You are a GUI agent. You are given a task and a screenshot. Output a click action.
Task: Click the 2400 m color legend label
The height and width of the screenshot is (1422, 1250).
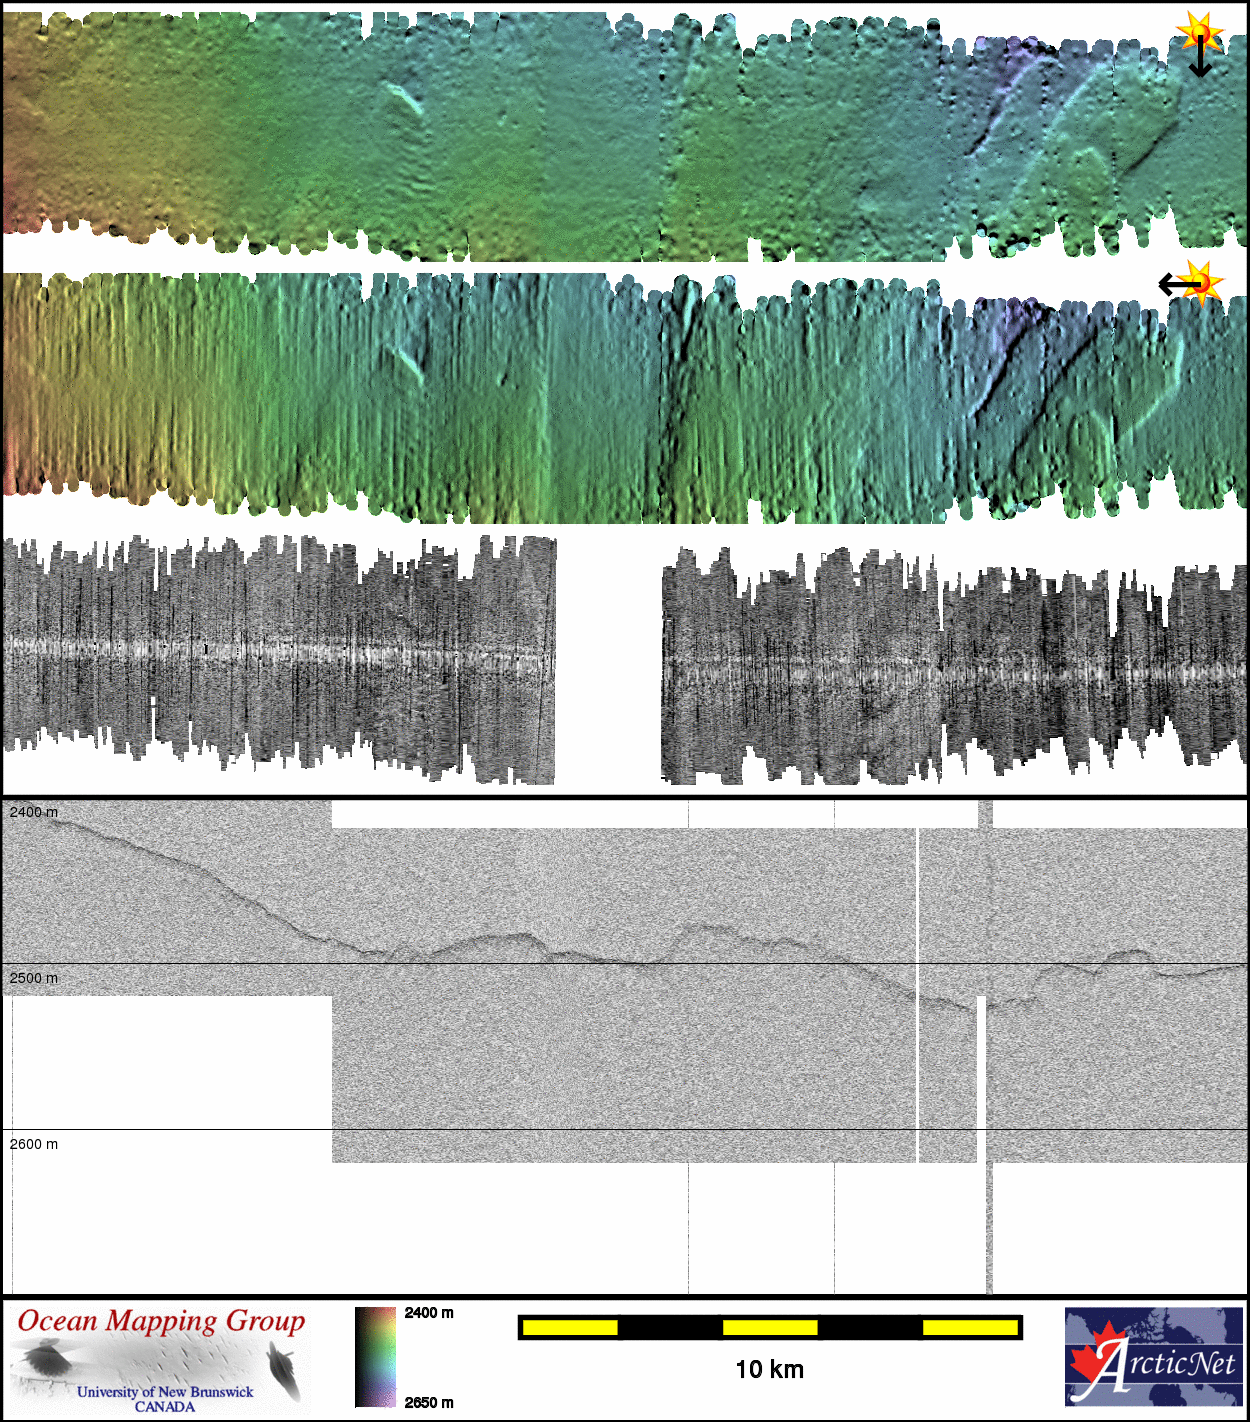(x=429, y=1313)
